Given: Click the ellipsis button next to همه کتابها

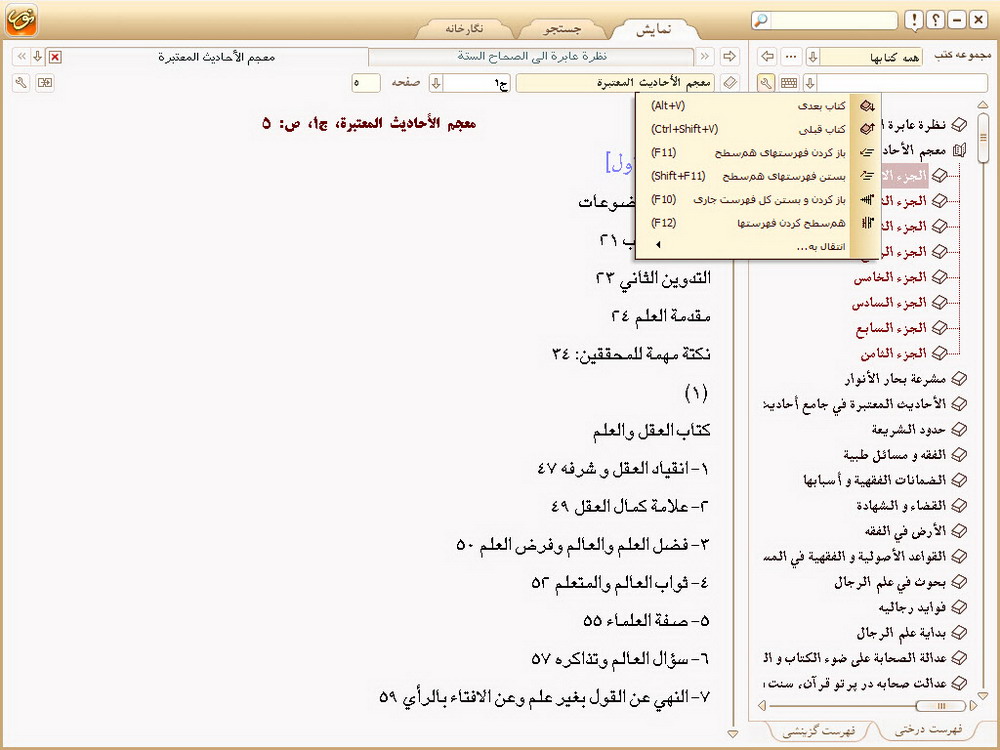Looking at the screenshot, I should point(791,57).
